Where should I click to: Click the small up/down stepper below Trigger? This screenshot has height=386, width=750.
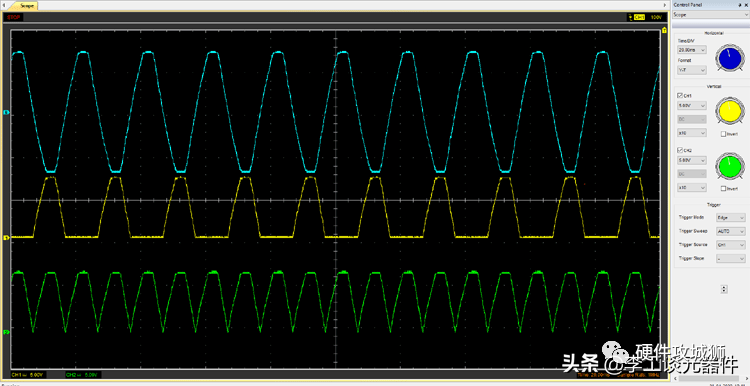tap(724, 289)
